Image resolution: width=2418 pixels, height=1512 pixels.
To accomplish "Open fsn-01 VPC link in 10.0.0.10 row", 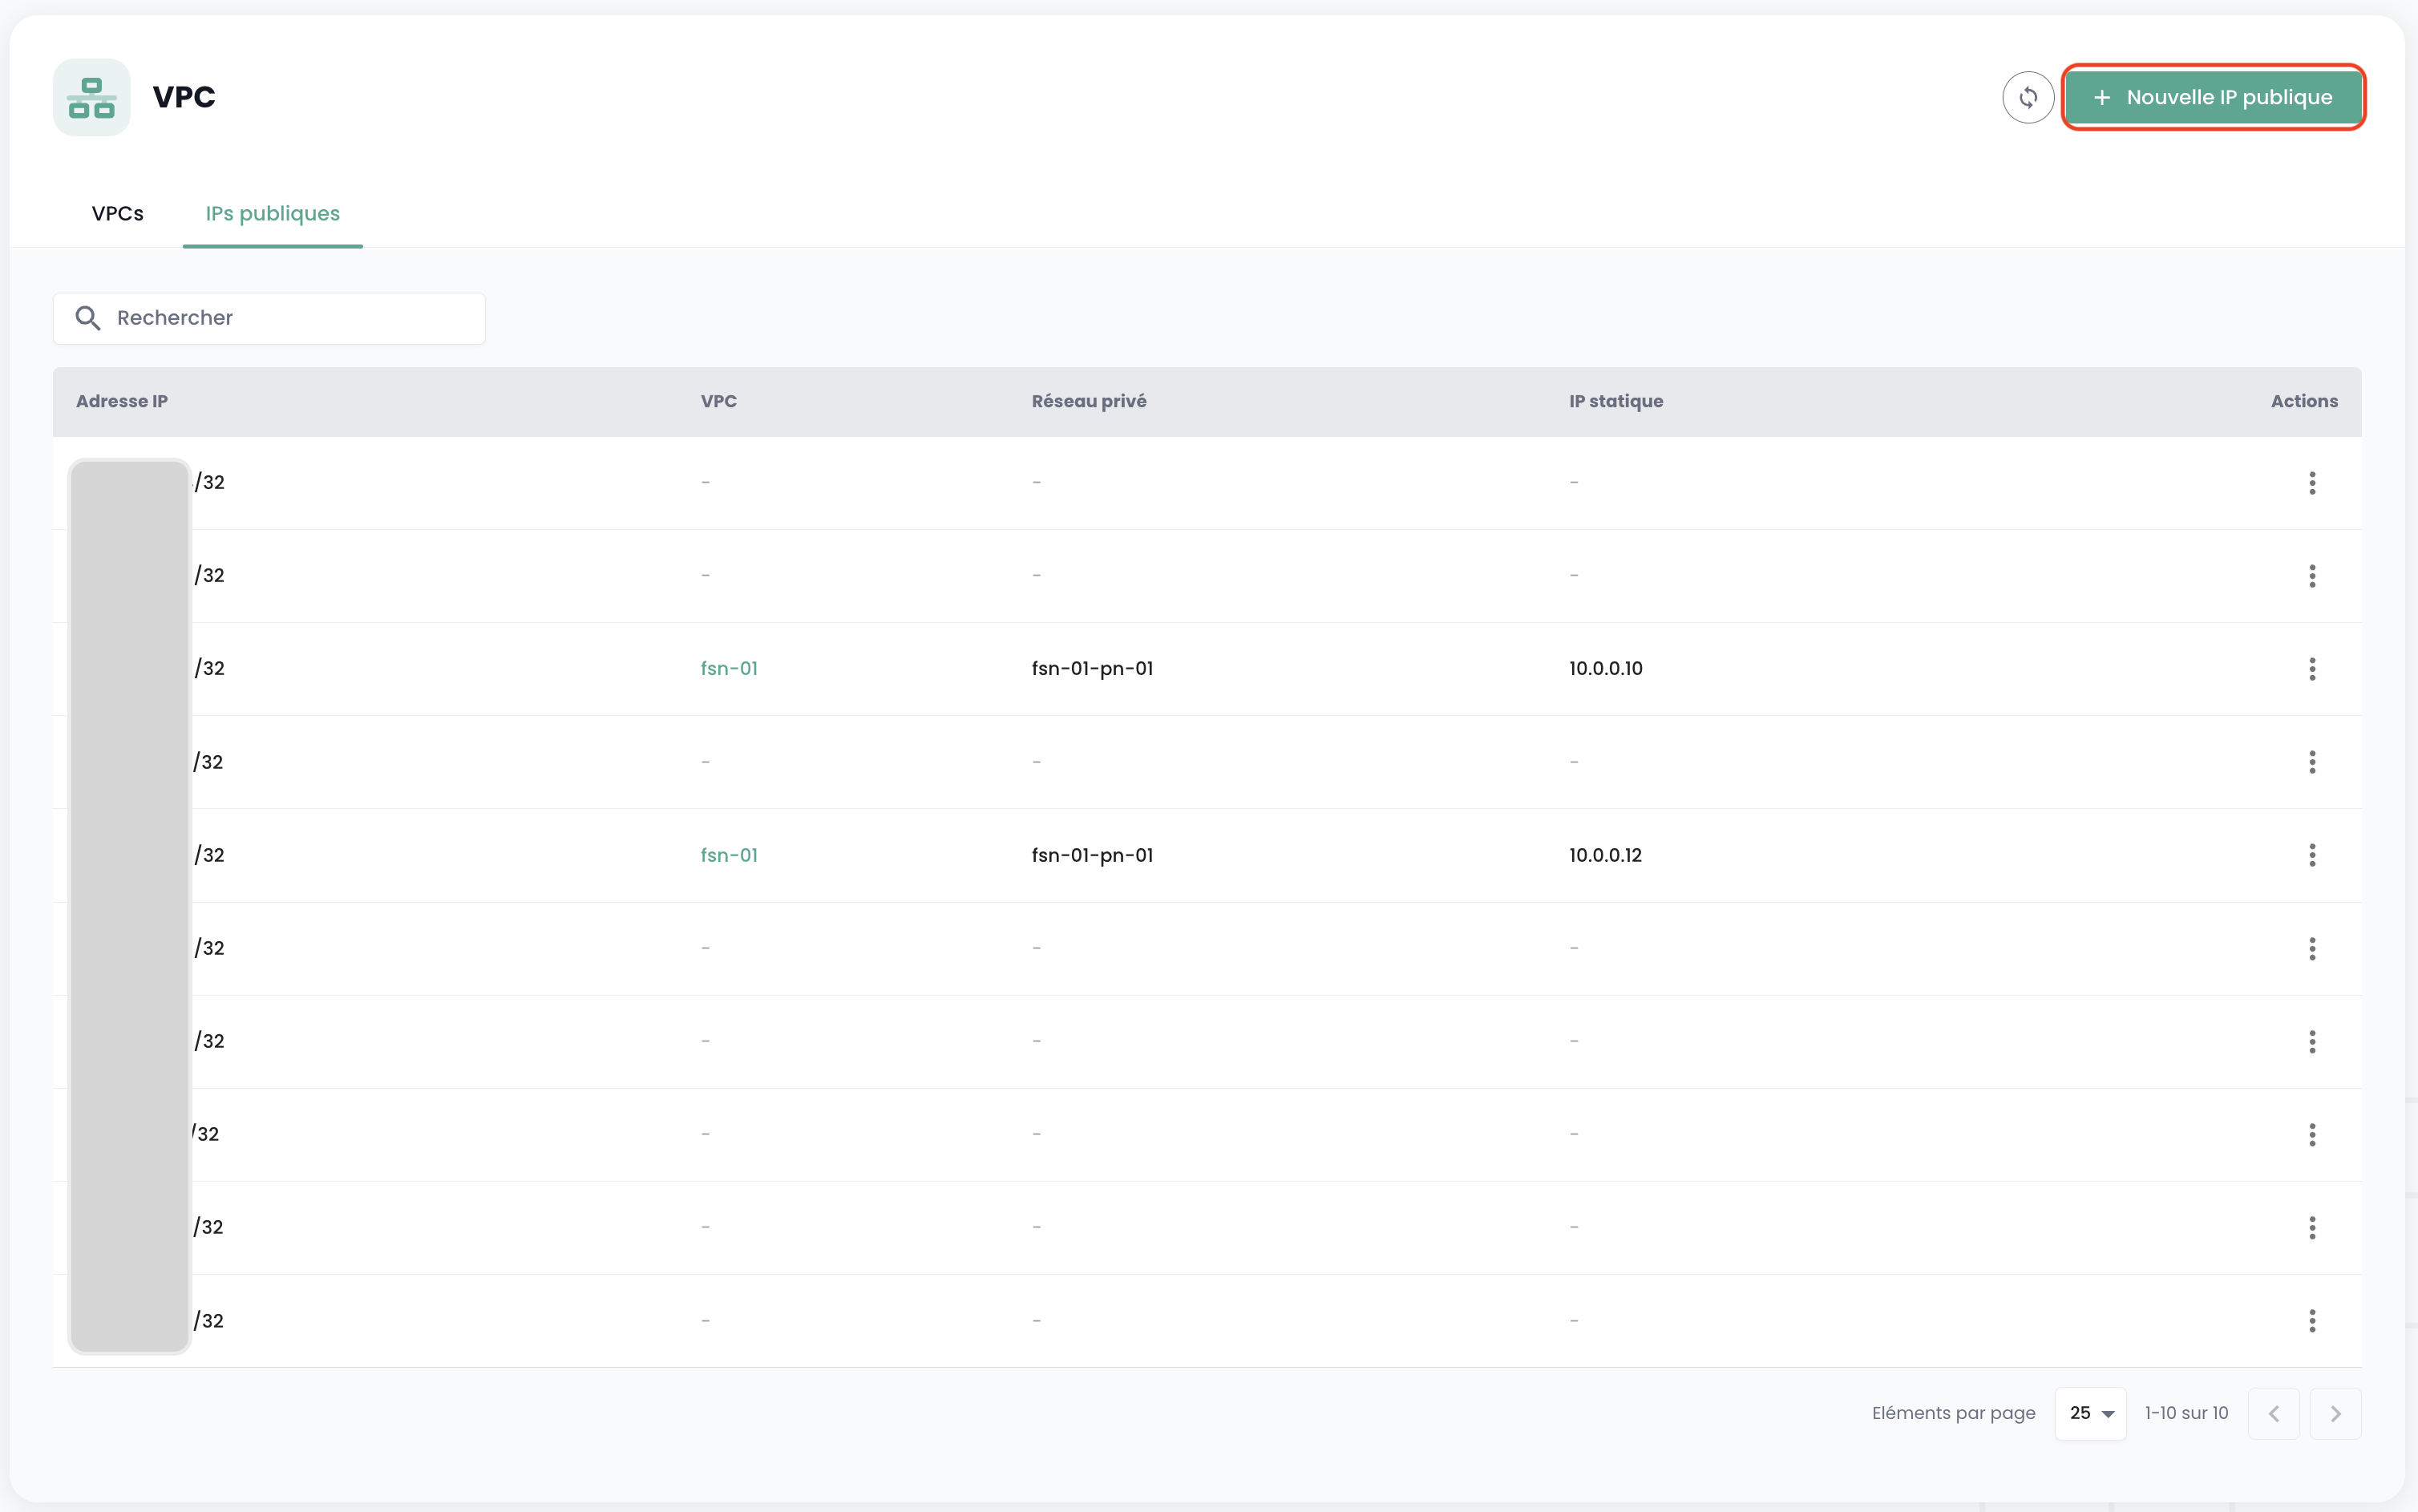I will [728, 668].
